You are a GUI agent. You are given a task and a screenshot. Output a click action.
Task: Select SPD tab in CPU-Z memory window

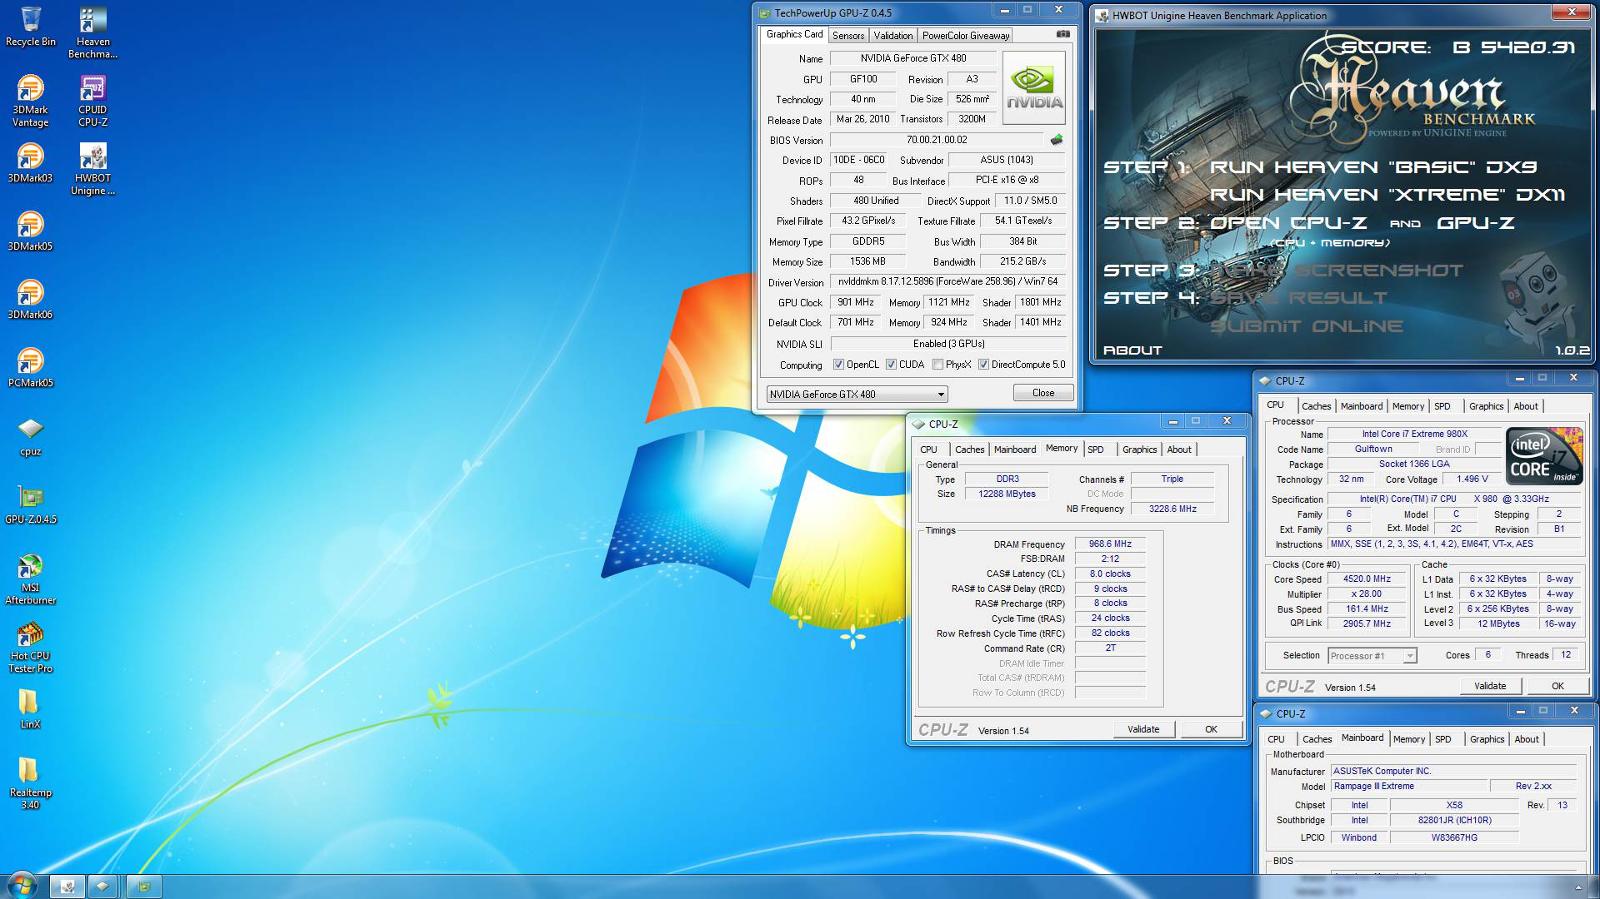(1096, 450)
